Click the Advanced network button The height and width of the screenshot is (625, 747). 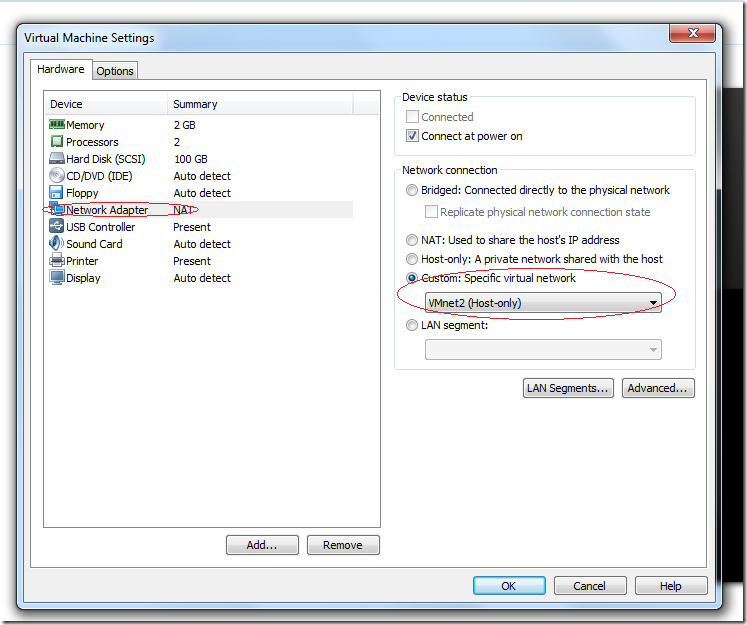click(657, 388)
